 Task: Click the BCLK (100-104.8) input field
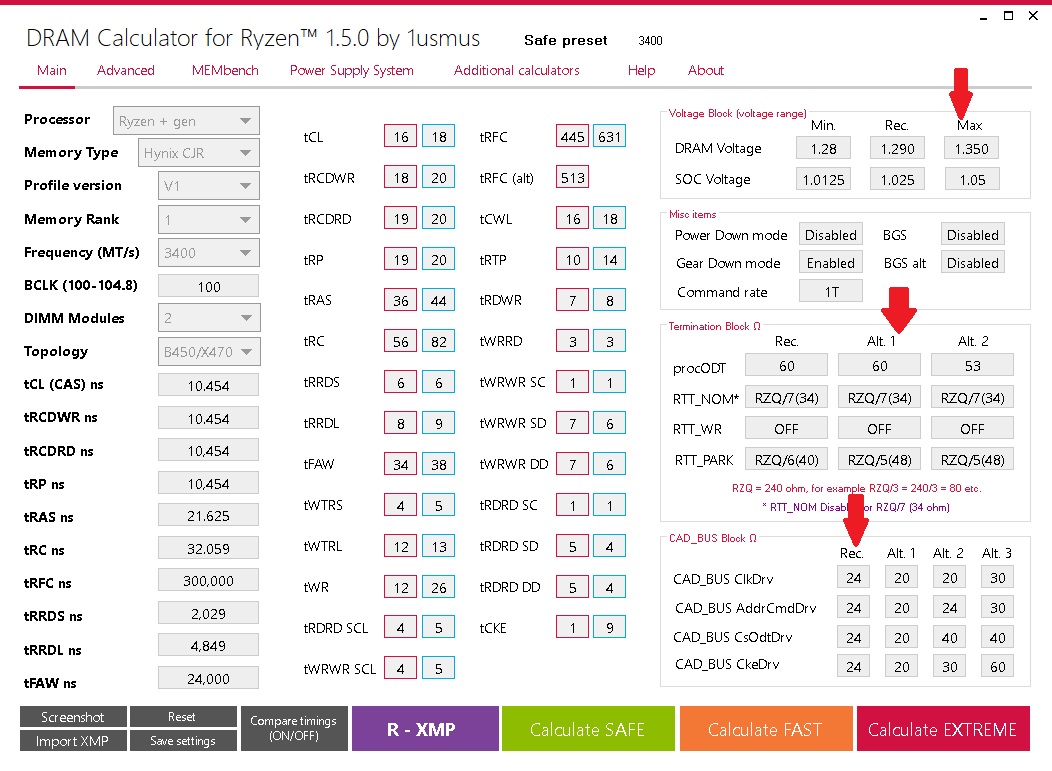point(209,286)
